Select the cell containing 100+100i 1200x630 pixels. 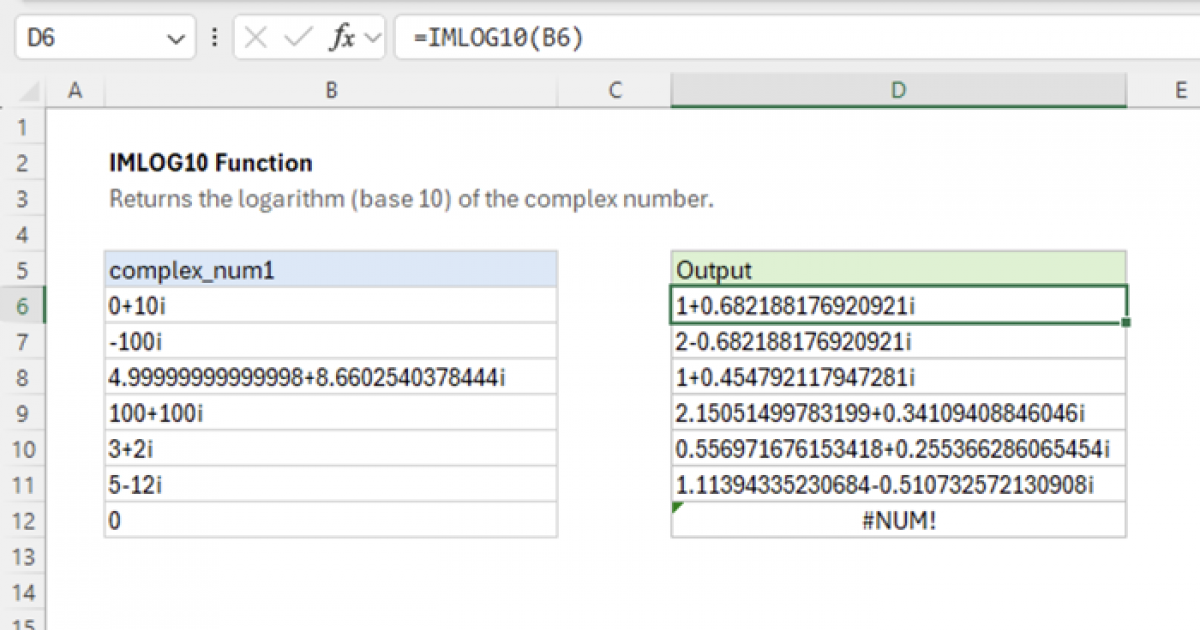pyautogui.click(x=331, y=413)
